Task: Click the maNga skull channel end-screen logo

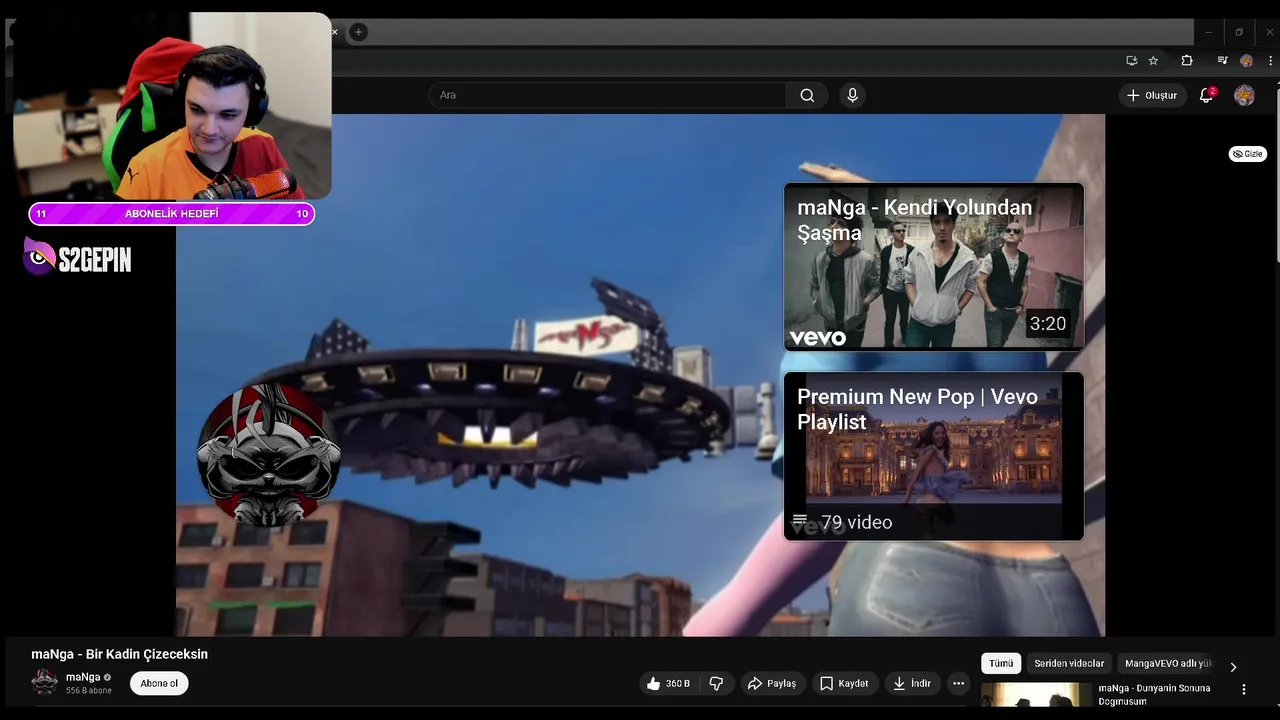Action: pyautogui.click(x=269, y=455)
